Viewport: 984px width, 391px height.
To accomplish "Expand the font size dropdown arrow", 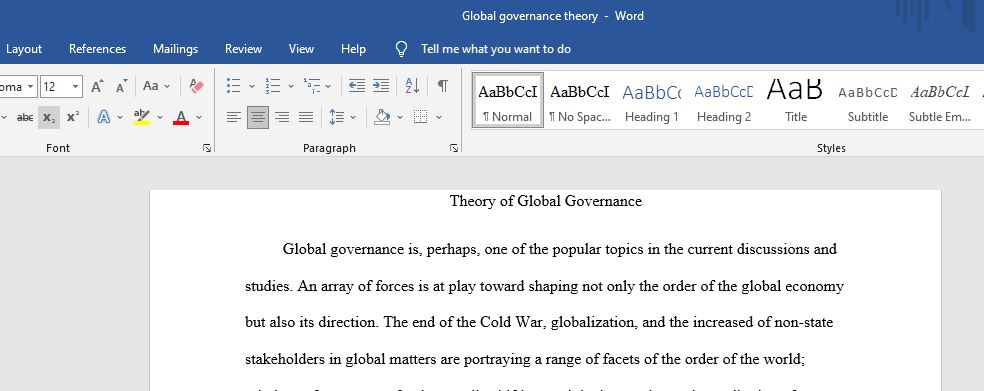I will 75,87.
